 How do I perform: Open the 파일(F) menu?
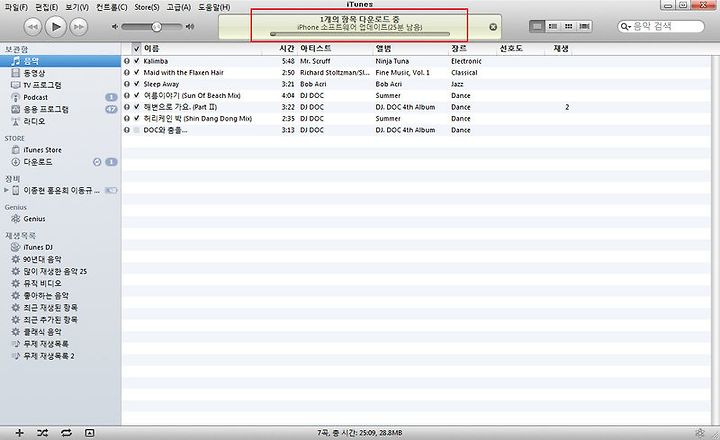pos(16,7)
